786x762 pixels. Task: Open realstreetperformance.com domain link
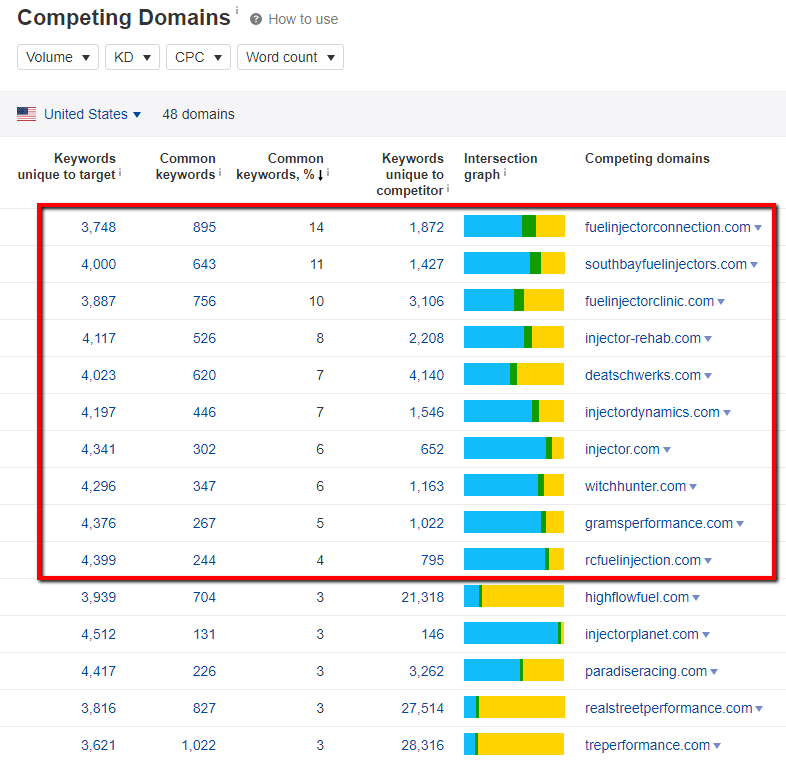[669, 708]
